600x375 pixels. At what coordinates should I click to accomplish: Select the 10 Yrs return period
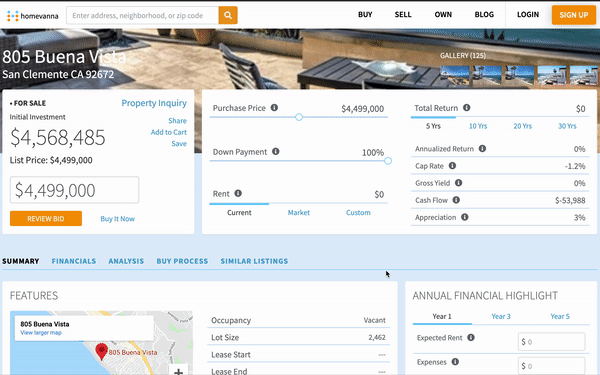click(478, 126)
